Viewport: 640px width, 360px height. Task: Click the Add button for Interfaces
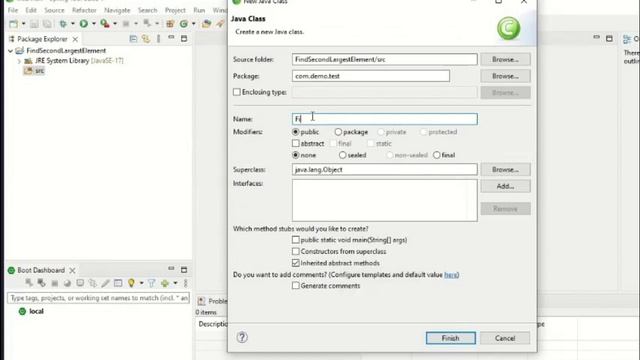(505, 186)
